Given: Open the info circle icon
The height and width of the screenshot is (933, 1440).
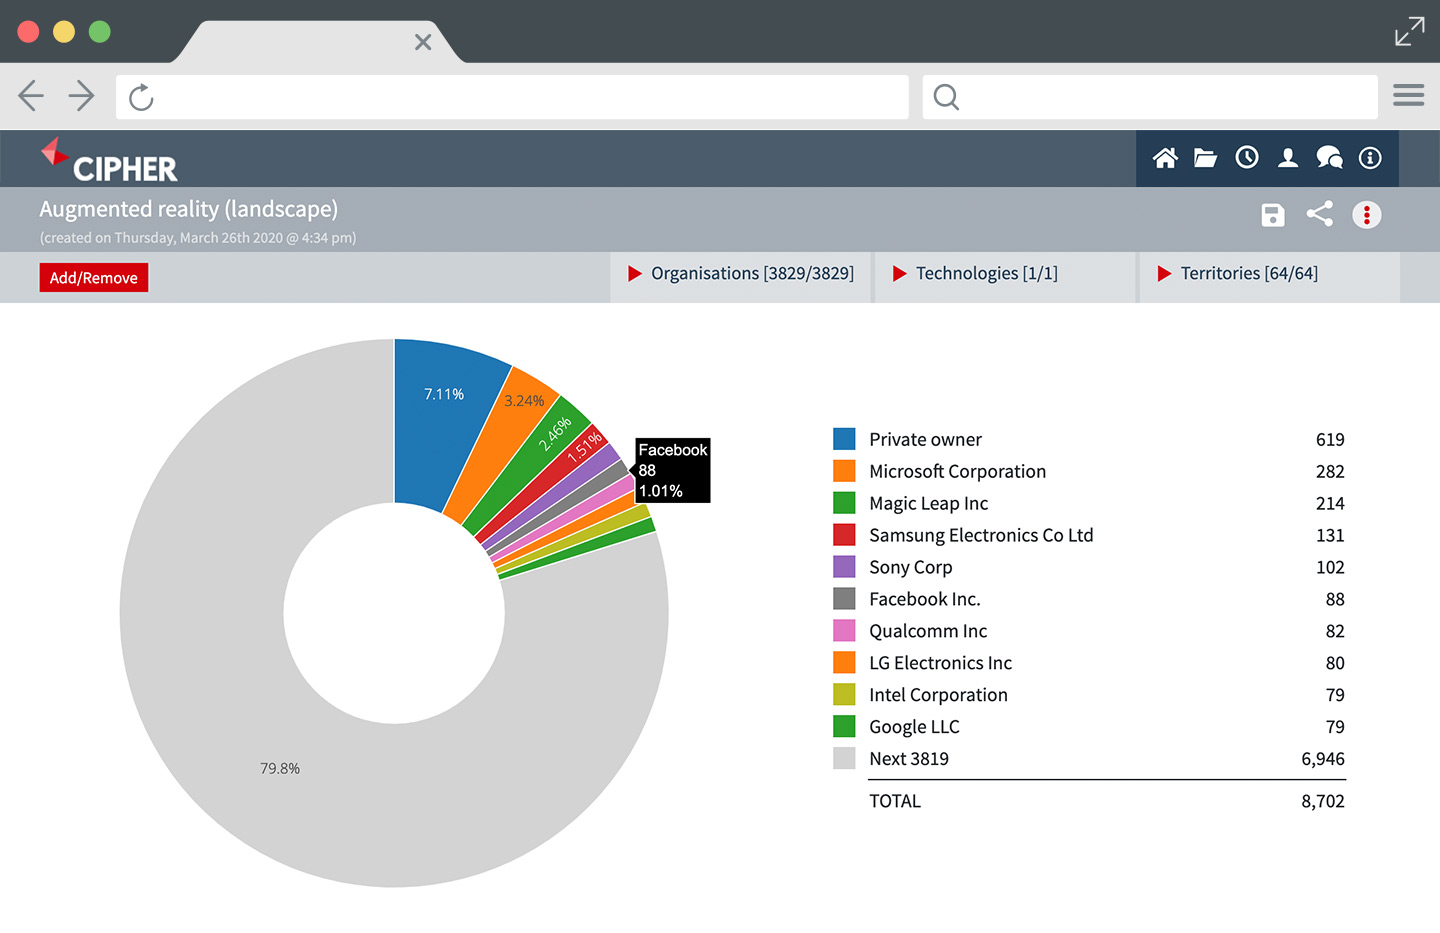Looking at the screenshot, I should 1370,158.
